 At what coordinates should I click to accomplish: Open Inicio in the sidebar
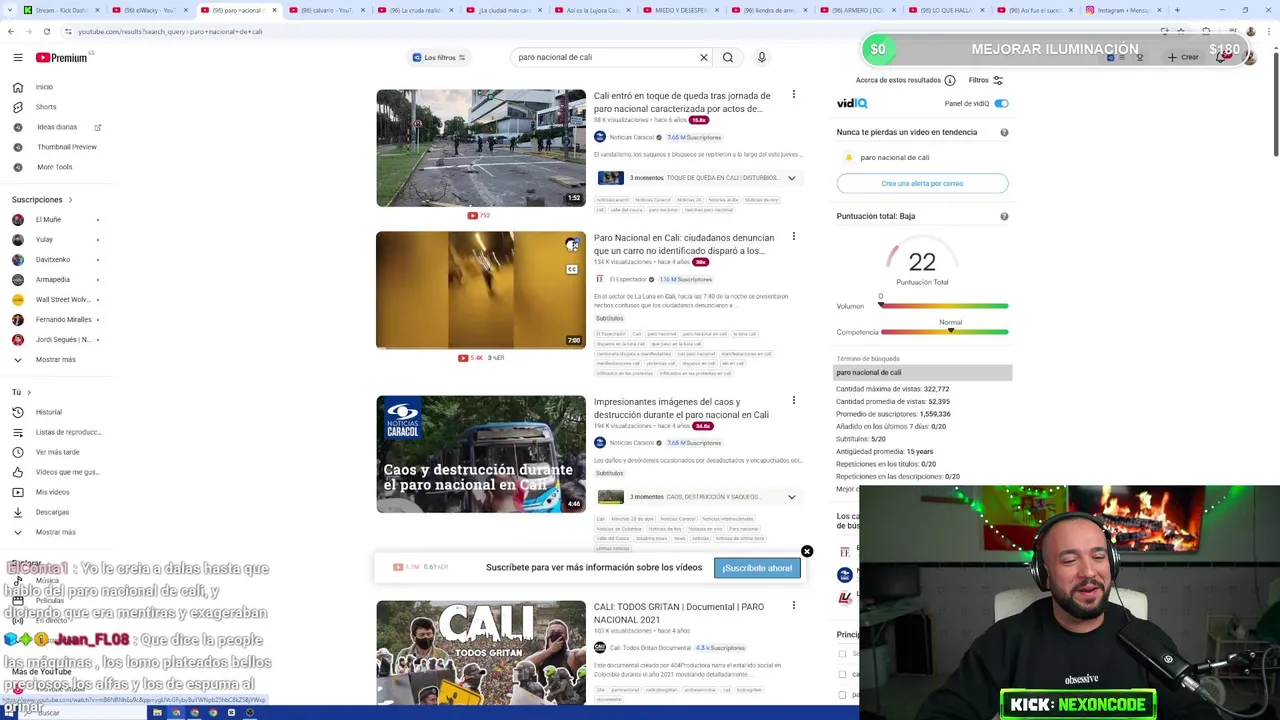44,87
